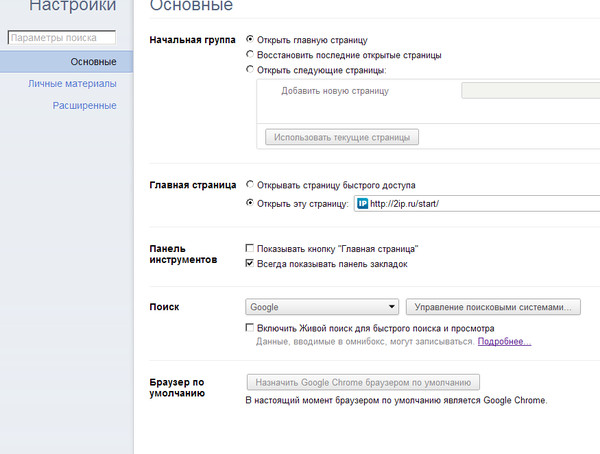Choose 'Восстановить последние открытые страницы' option

[249, 55]
